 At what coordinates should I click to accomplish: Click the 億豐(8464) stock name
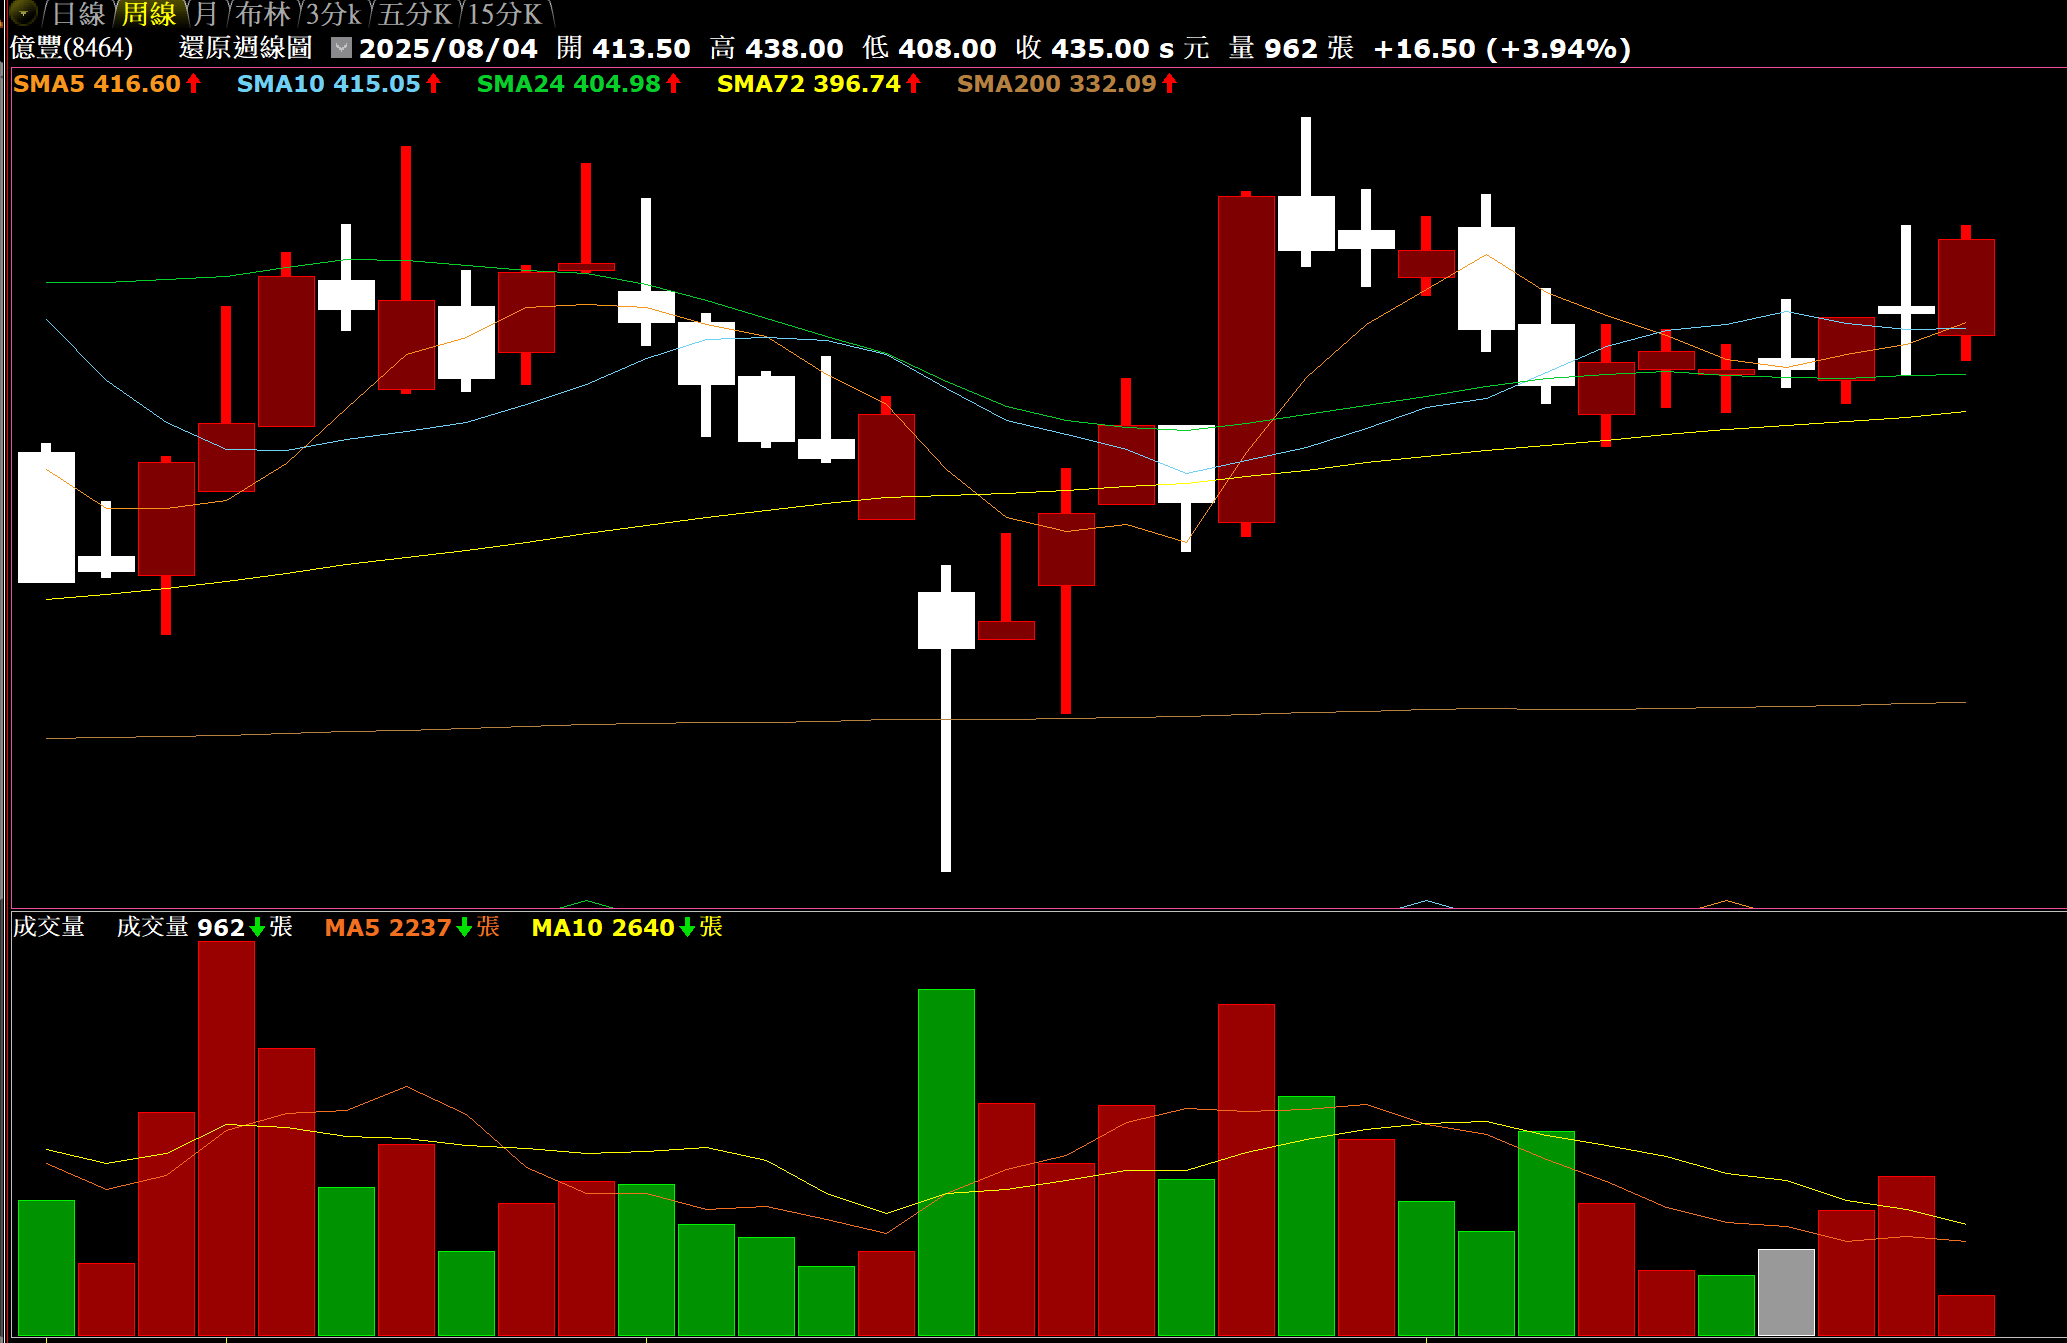point(71,48)
